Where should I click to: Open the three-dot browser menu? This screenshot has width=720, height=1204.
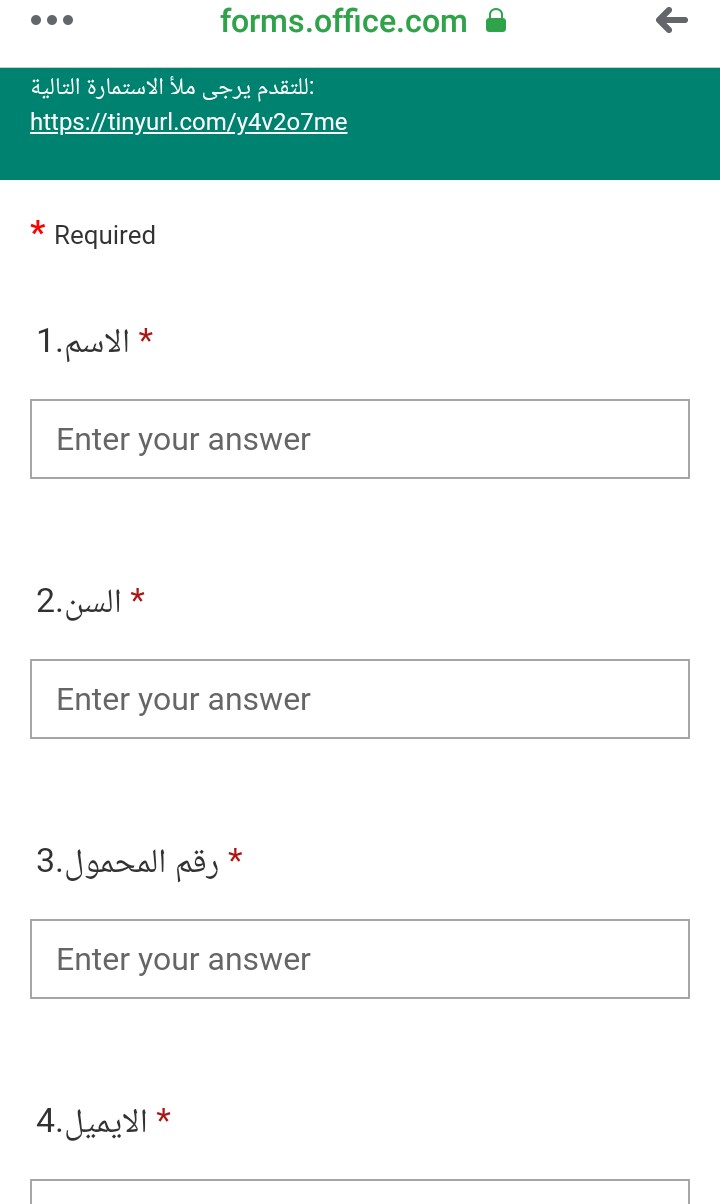[x=52, y=20]
